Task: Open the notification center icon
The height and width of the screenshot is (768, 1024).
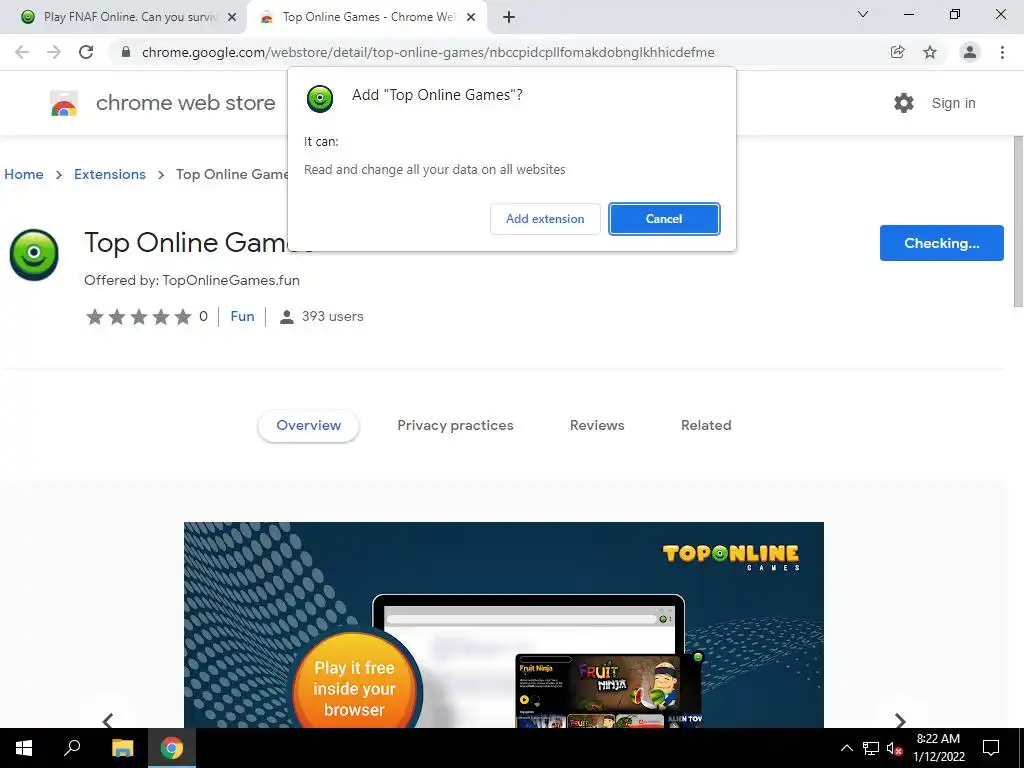Action: [x=991, y=748]
